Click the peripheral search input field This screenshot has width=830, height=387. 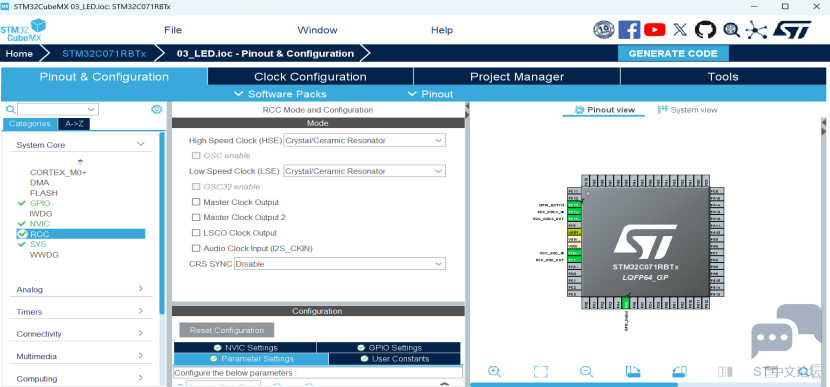(52, 110)
